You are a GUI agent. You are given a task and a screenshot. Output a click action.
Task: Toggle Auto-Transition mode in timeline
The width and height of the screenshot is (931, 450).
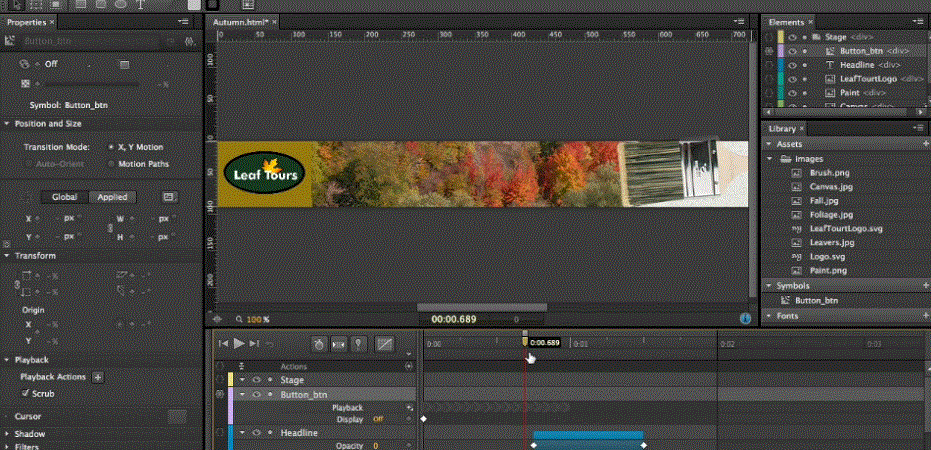click(x=338, y=344)
